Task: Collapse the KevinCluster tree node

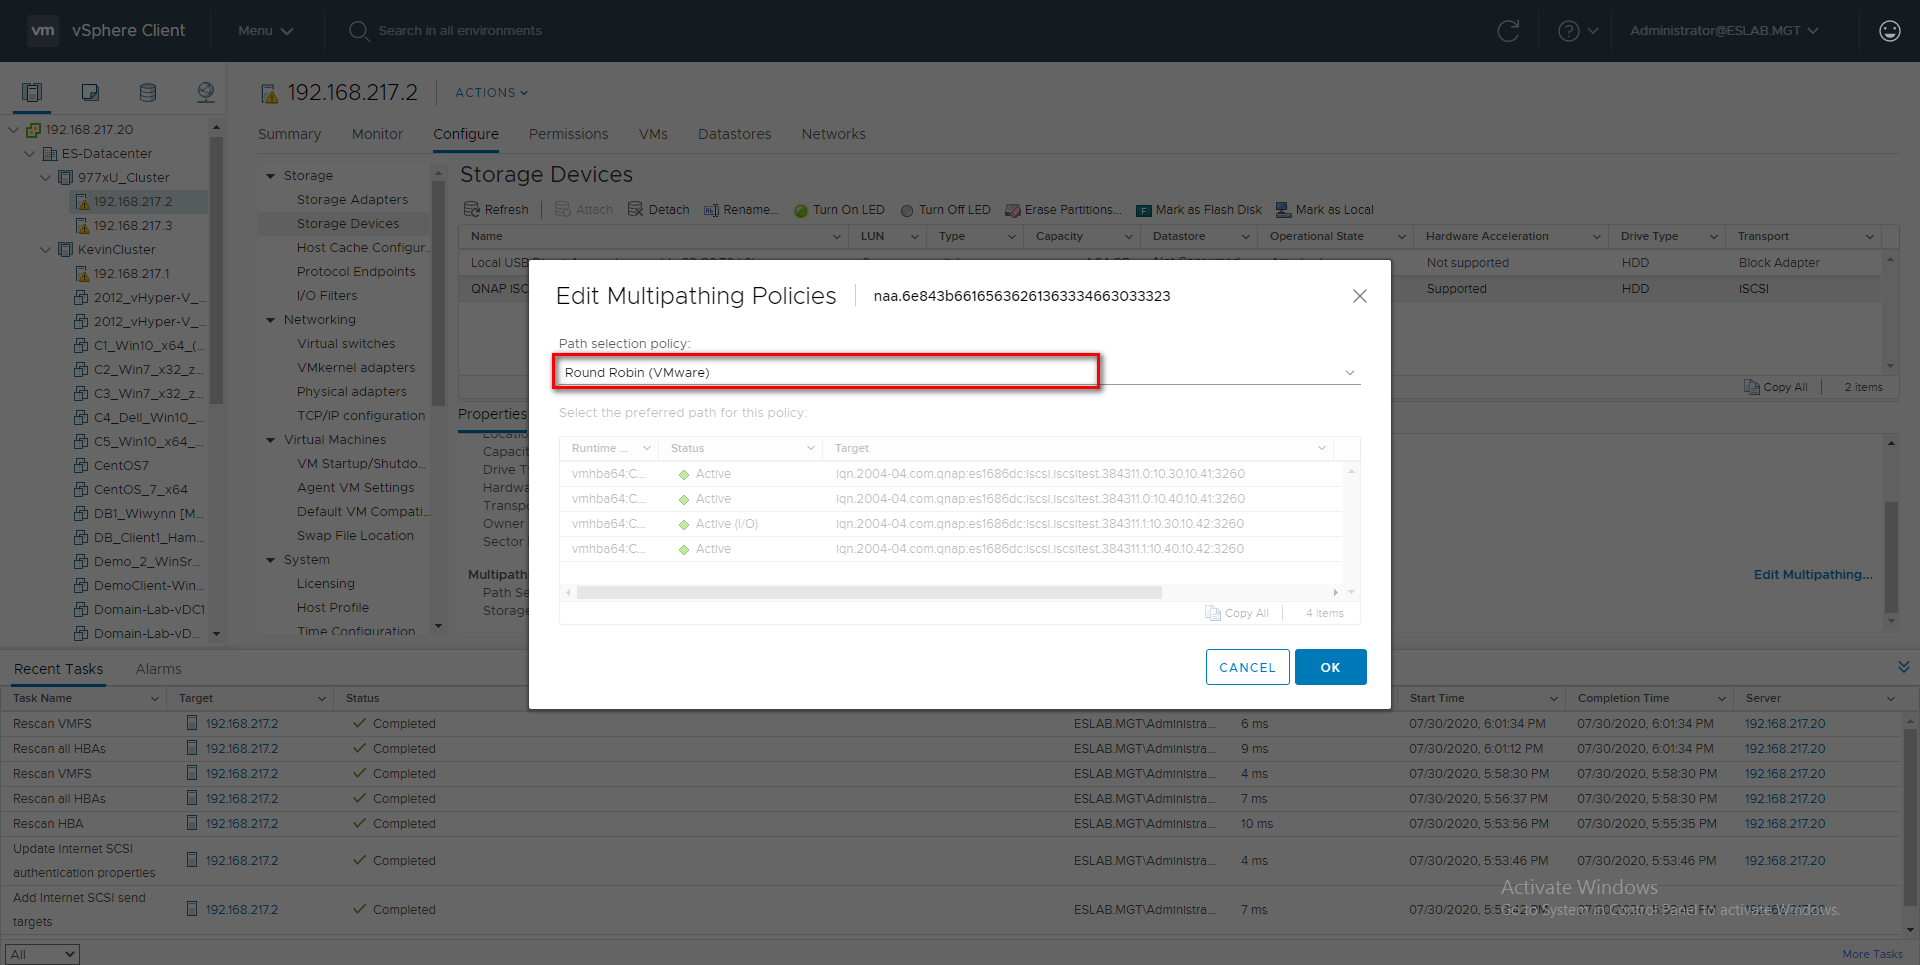Action: click(x=46, y=250)
